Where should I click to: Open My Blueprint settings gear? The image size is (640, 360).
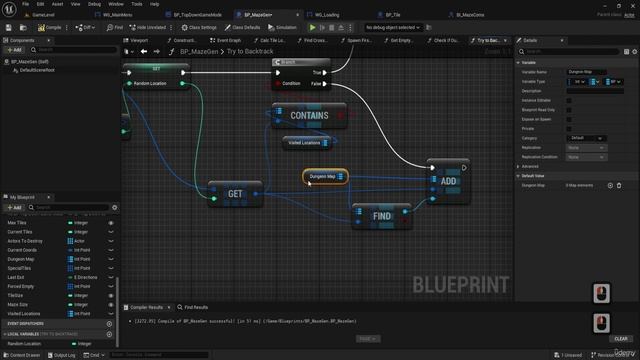[115, 207]
